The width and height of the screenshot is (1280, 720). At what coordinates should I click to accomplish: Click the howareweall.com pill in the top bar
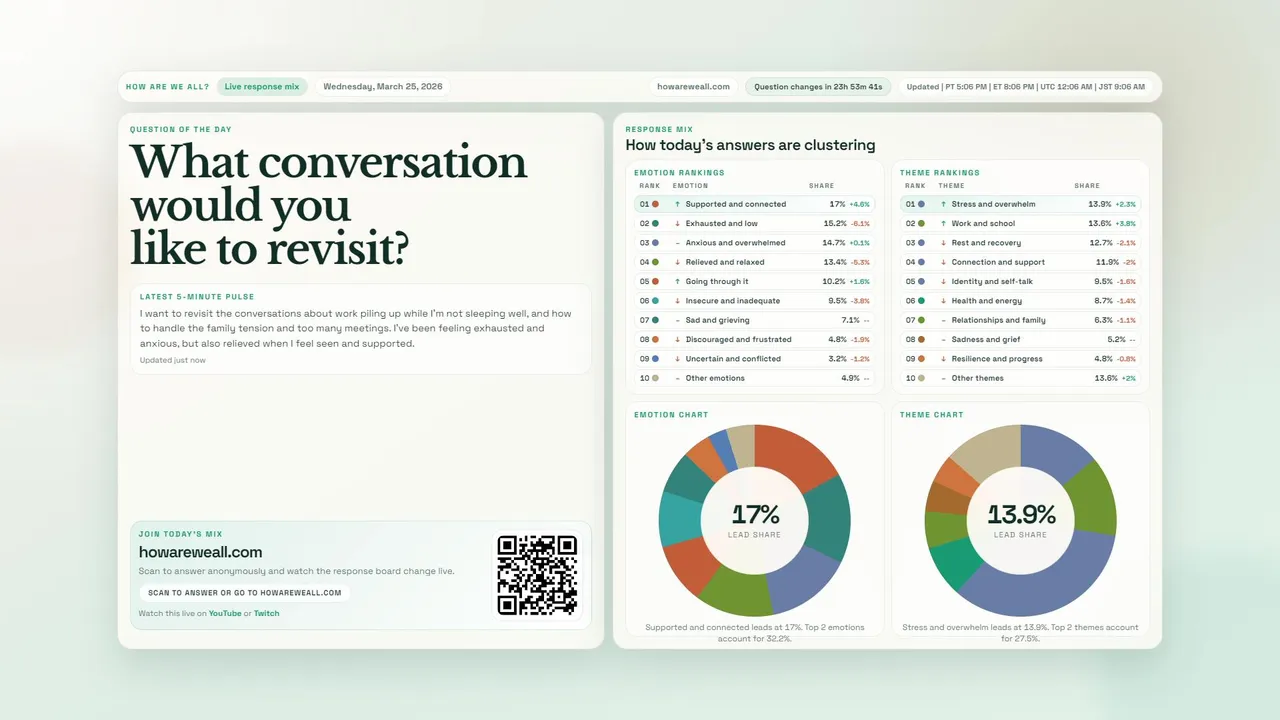[694, 87]
